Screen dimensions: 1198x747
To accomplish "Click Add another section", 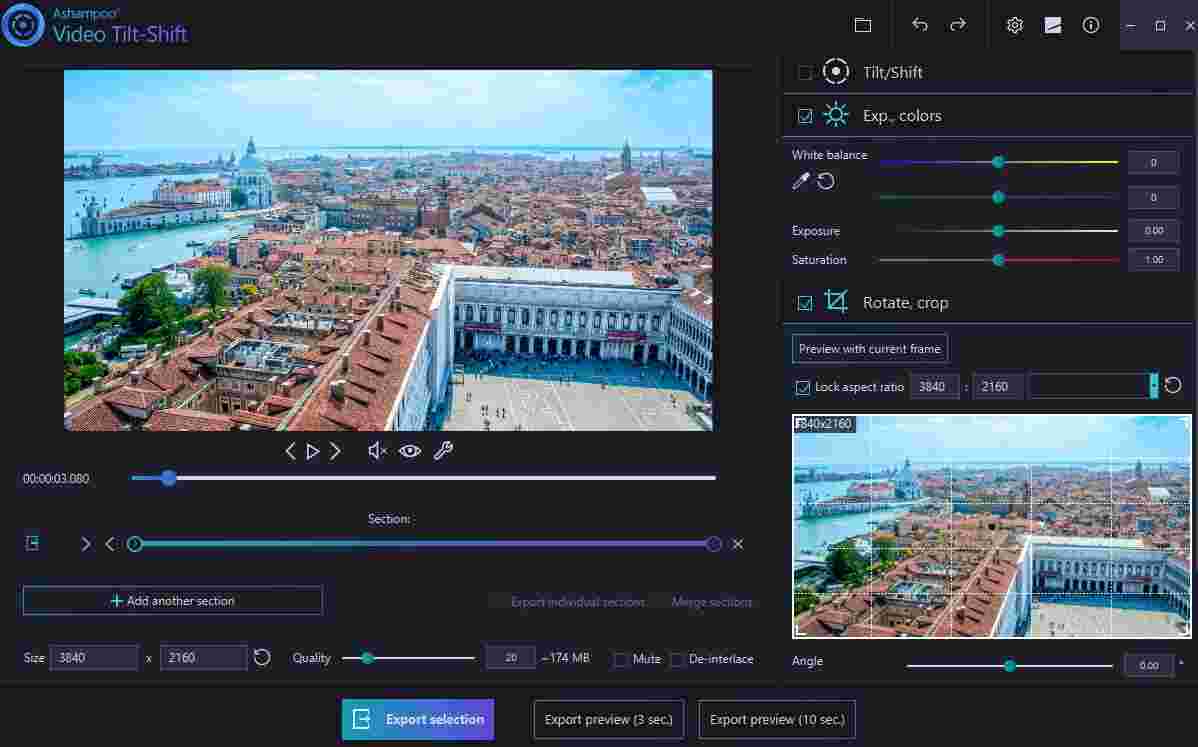I will pyautogui.click(x=171, y=600).
